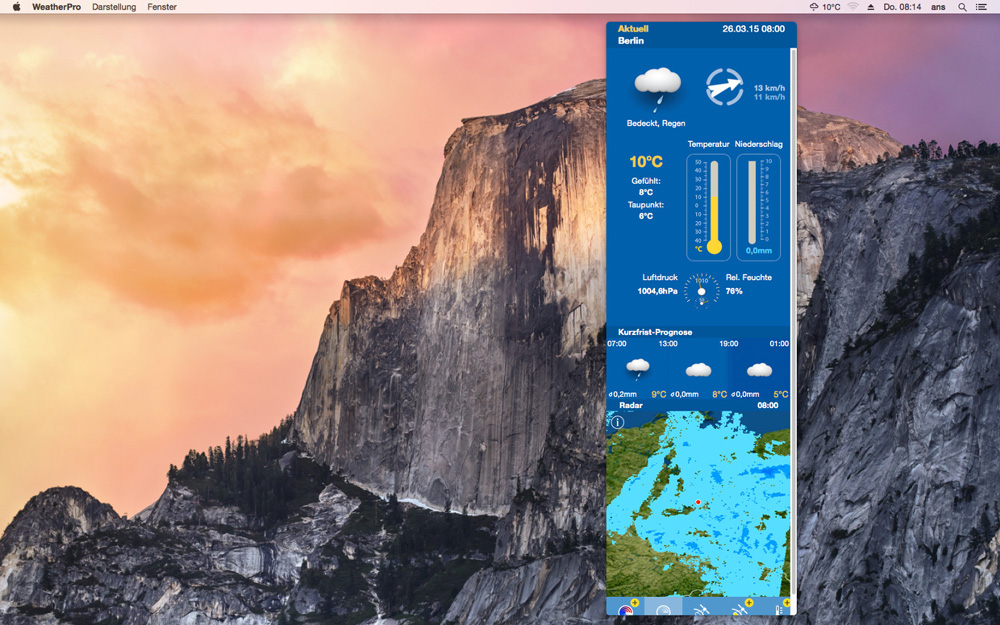Image resolution: width=1000 pixels, height=625 pixels.
Task: Click the 13:00 forecast time
Action: click(x=668, y=344)
